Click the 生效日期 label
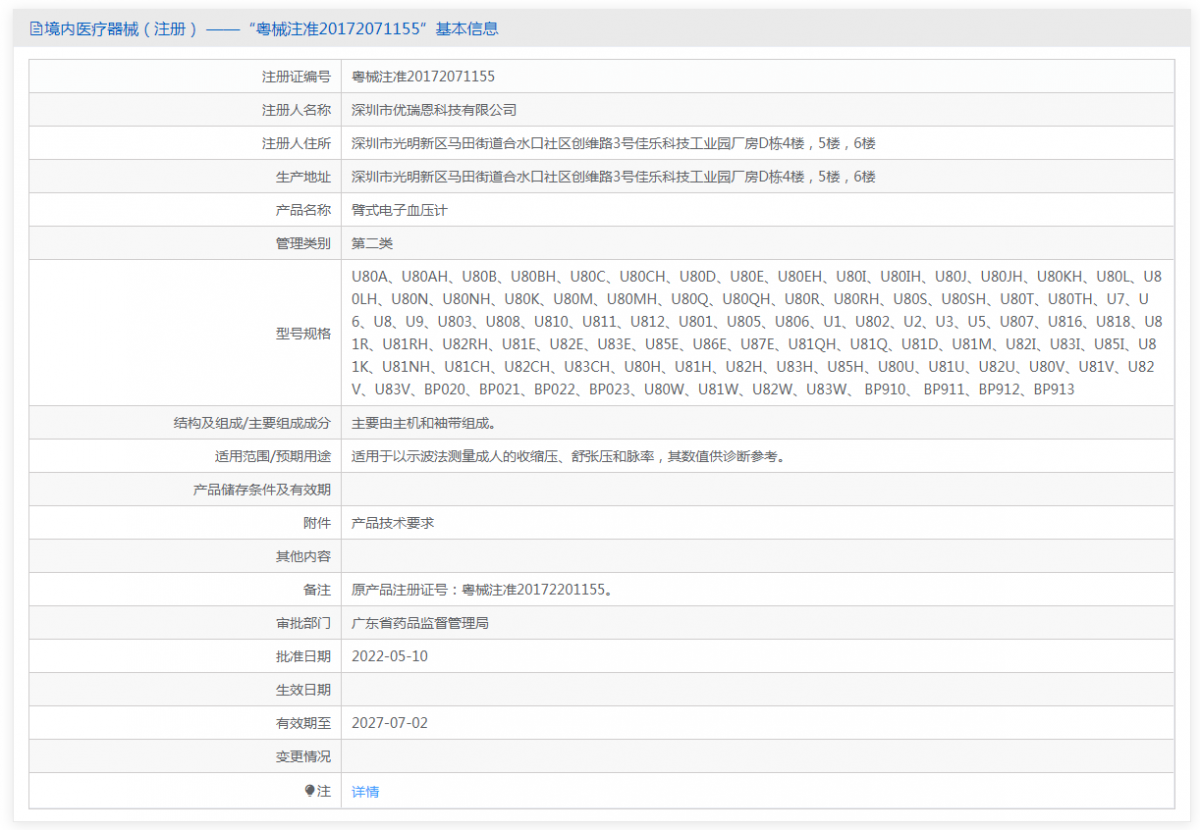The width and height of the screenshot is (1200, 830). point(303,690)
